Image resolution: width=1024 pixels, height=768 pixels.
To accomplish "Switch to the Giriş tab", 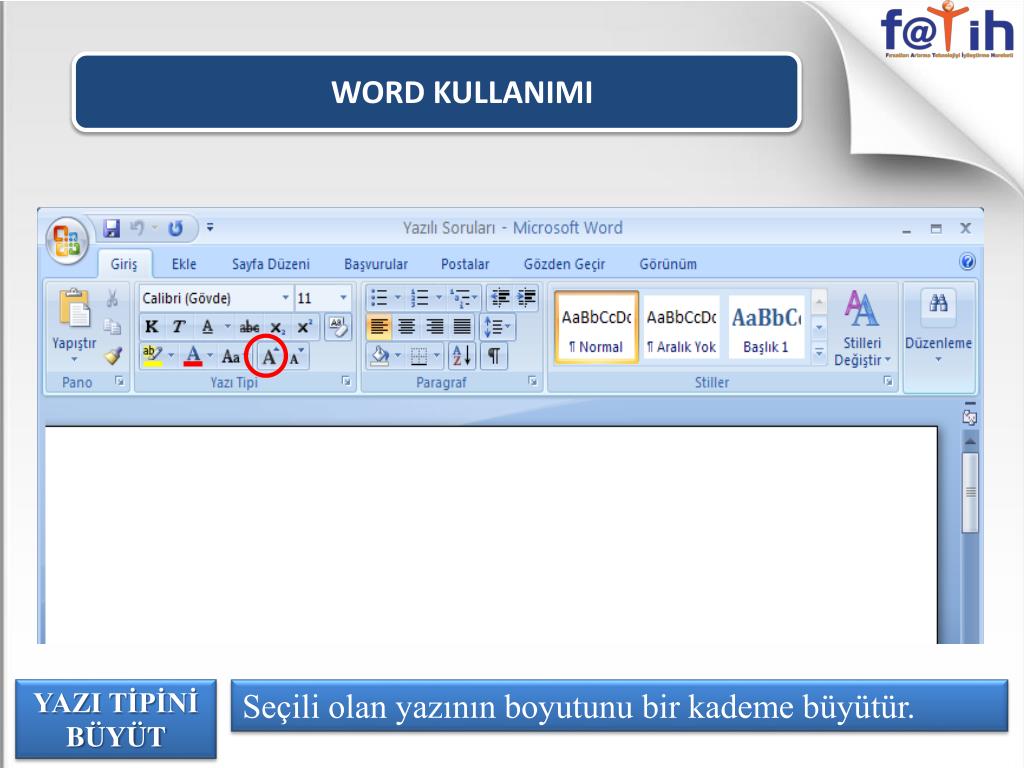I will point(124,264).
